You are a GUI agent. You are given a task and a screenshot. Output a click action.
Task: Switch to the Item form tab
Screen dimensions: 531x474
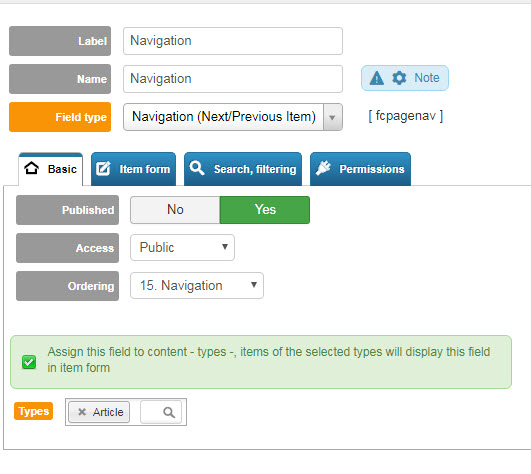pyautogui.click(x=133, y=169)
